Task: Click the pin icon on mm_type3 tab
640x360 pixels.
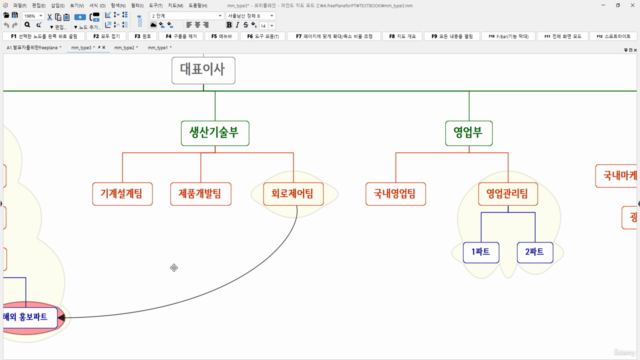Action: coord(99,47)
